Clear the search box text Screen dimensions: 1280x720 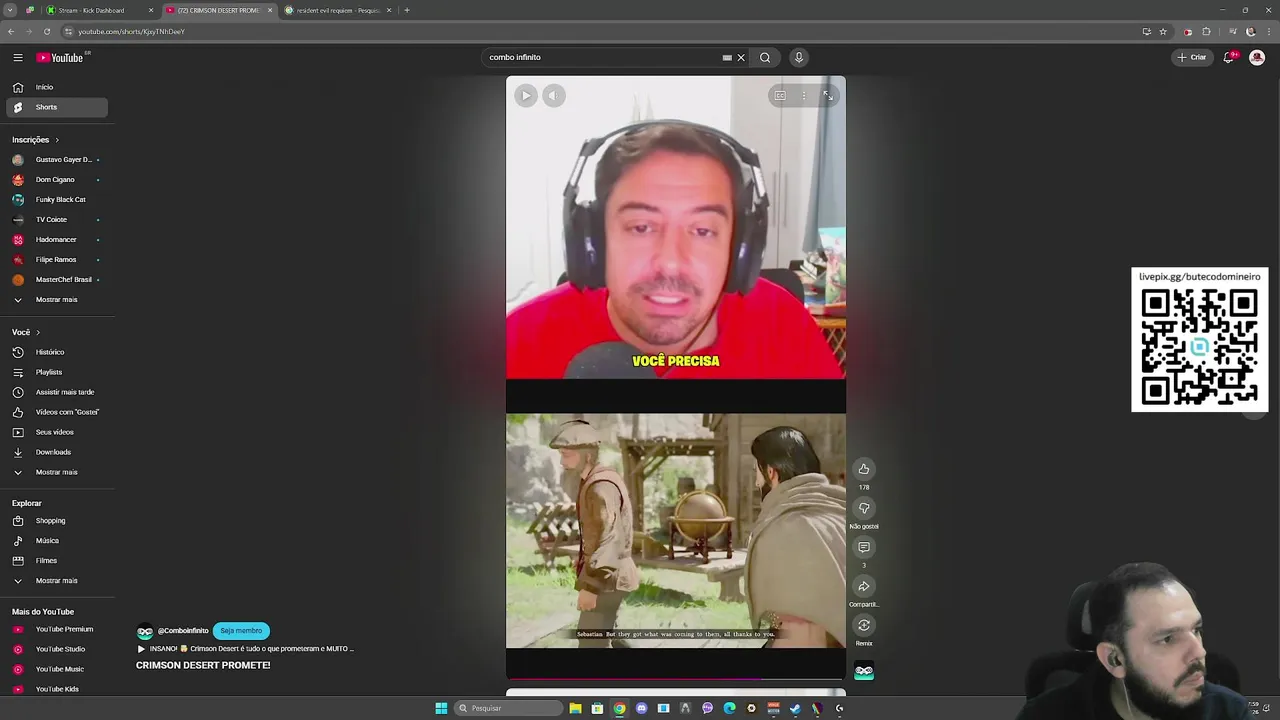pyautogui.click(x=741, y=58)
